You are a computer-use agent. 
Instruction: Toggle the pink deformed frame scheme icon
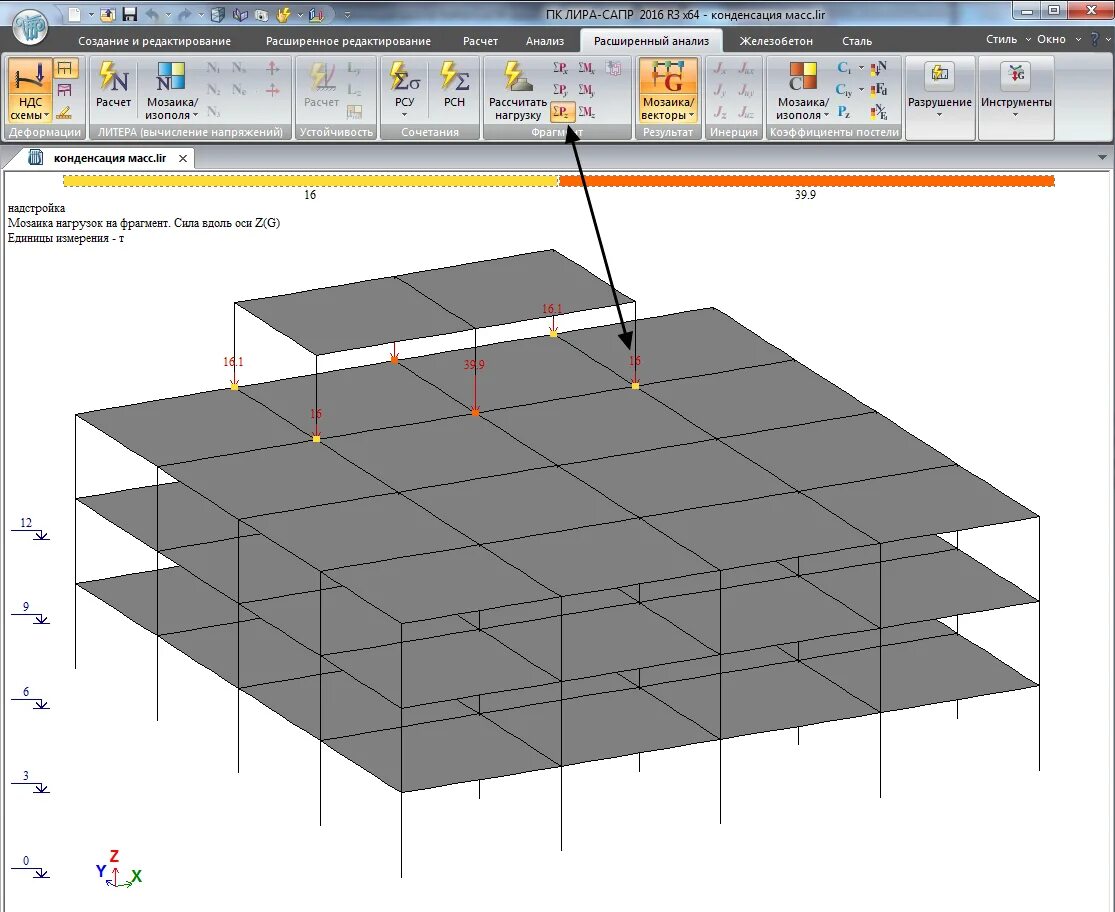[x=65, y=90]
